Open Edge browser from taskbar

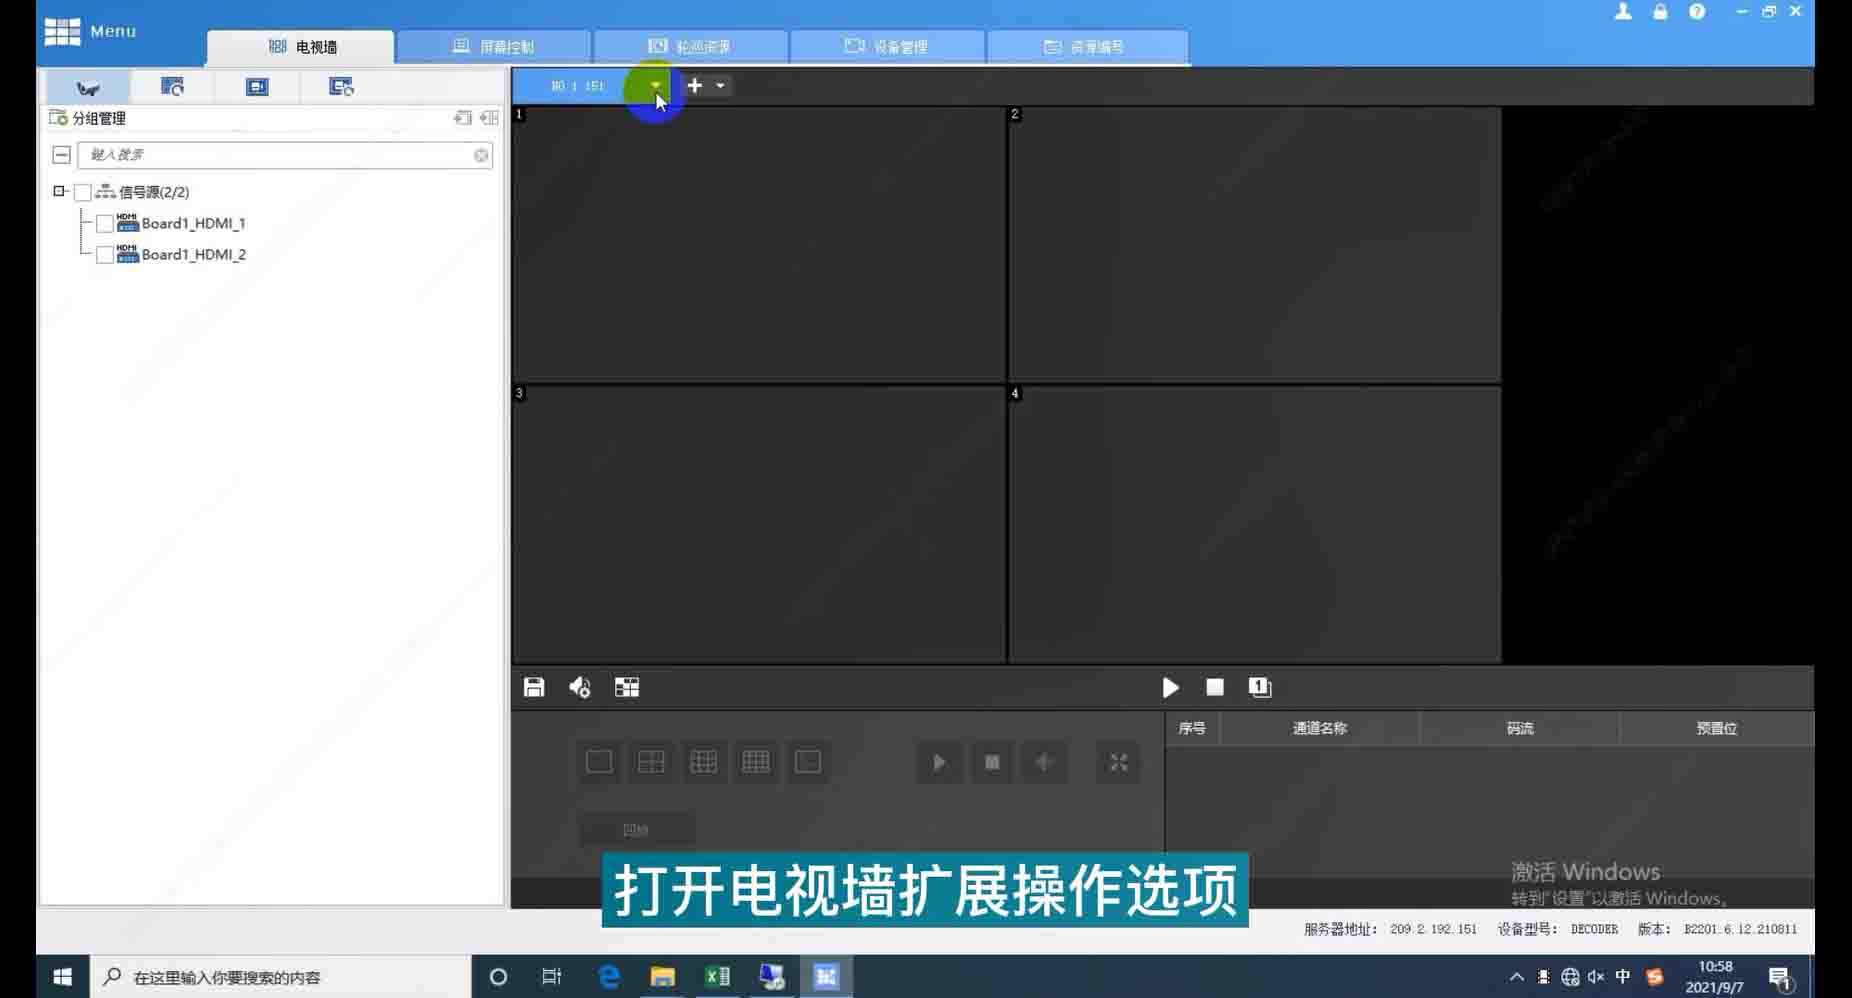608,976
